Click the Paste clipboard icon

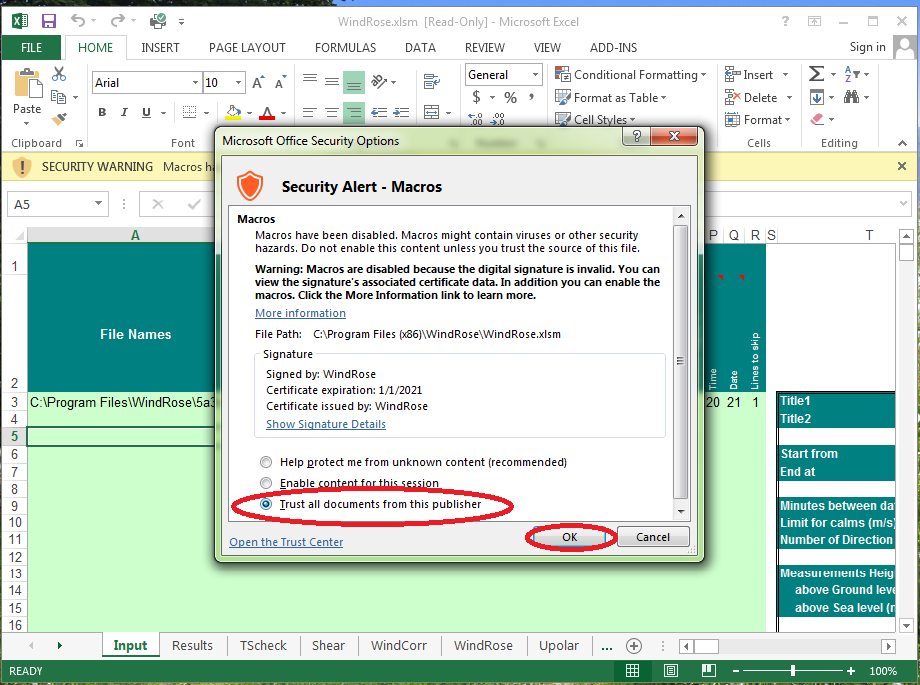[27, 83]
